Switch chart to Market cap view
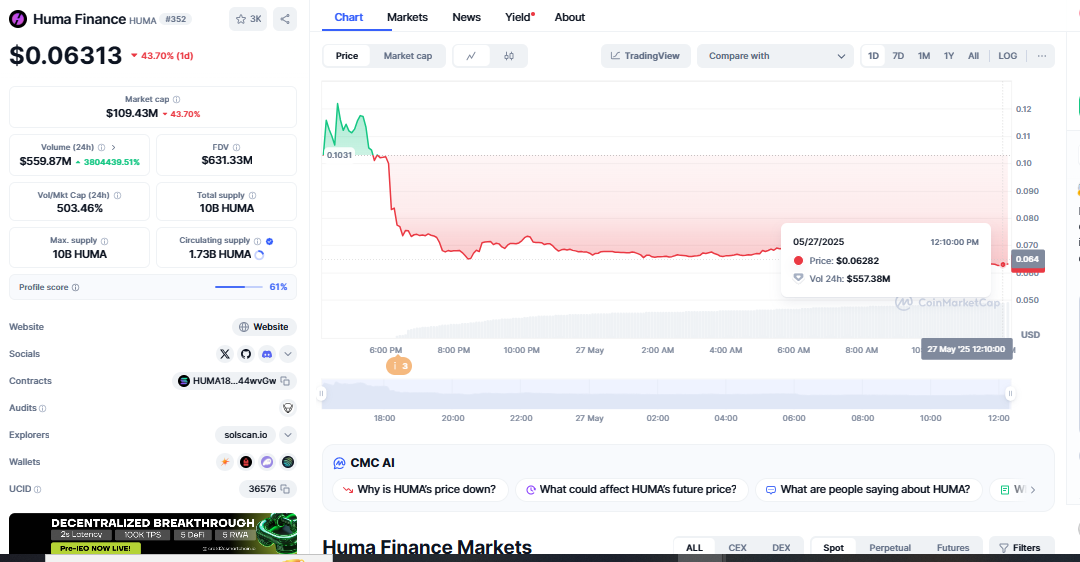1080x562 pixels. (x=408, y=56)
